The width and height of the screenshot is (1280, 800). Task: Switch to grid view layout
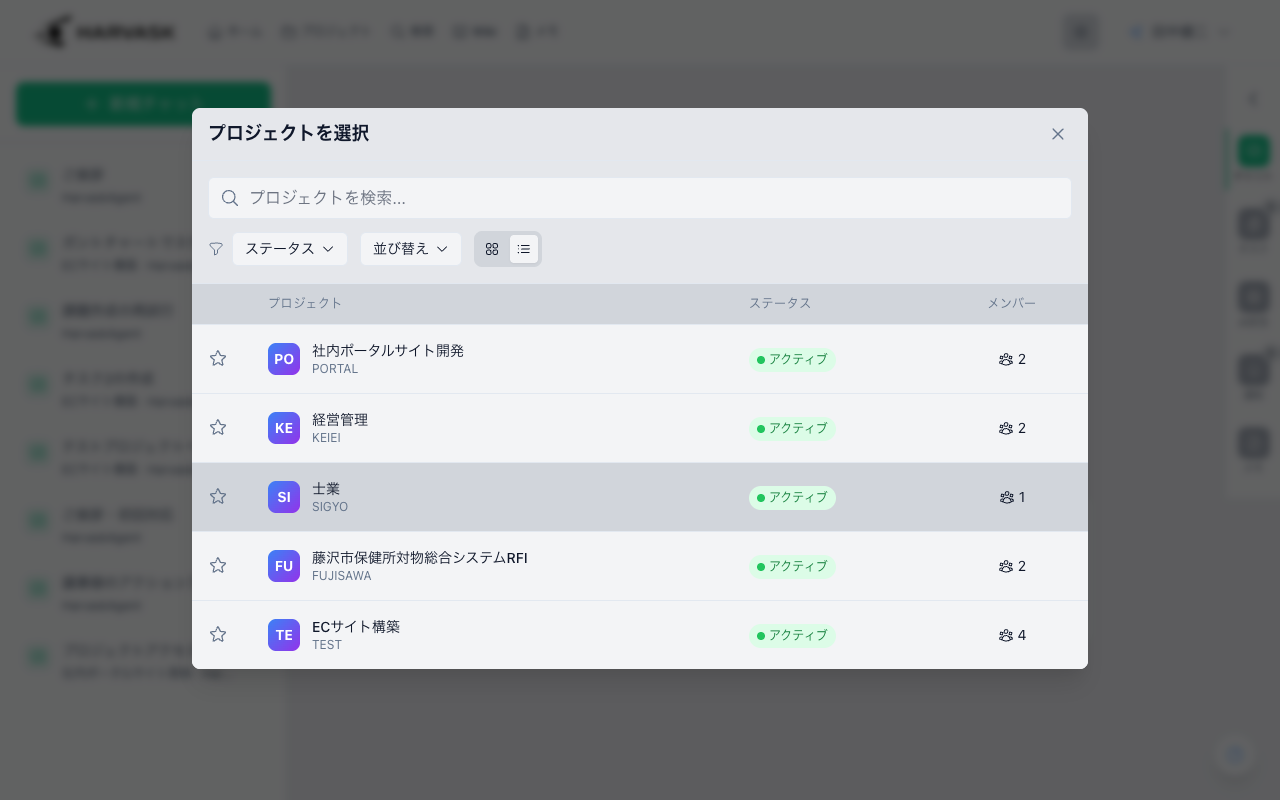492,249
